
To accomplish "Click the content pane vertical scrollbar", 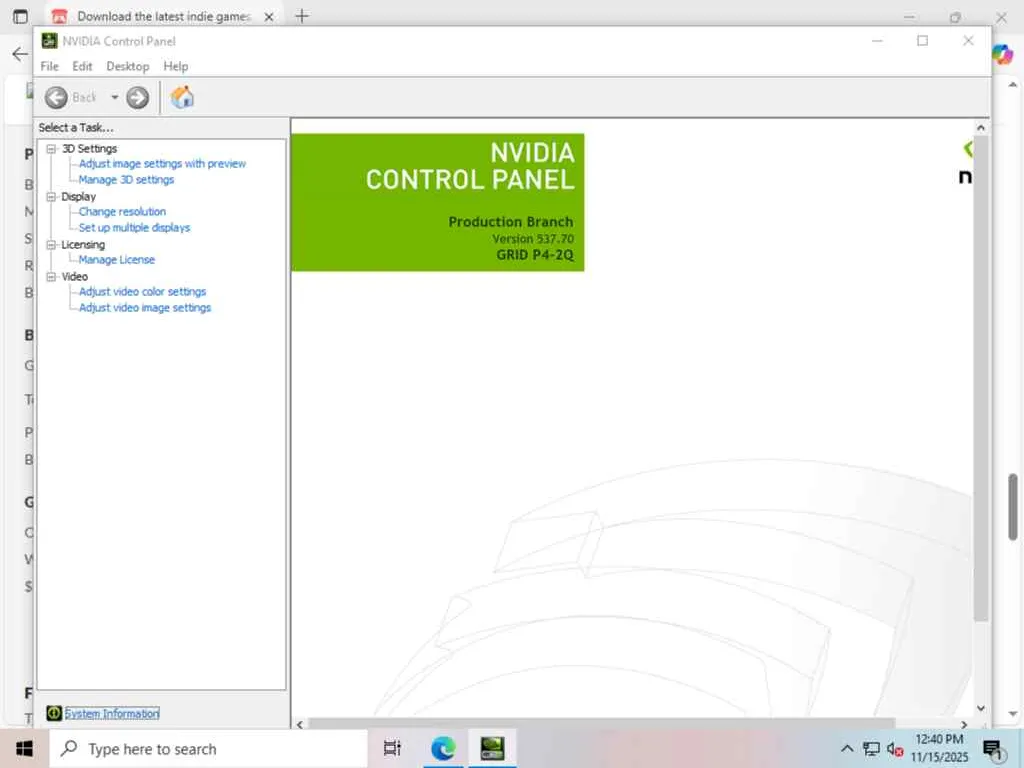I will [980, 377].
